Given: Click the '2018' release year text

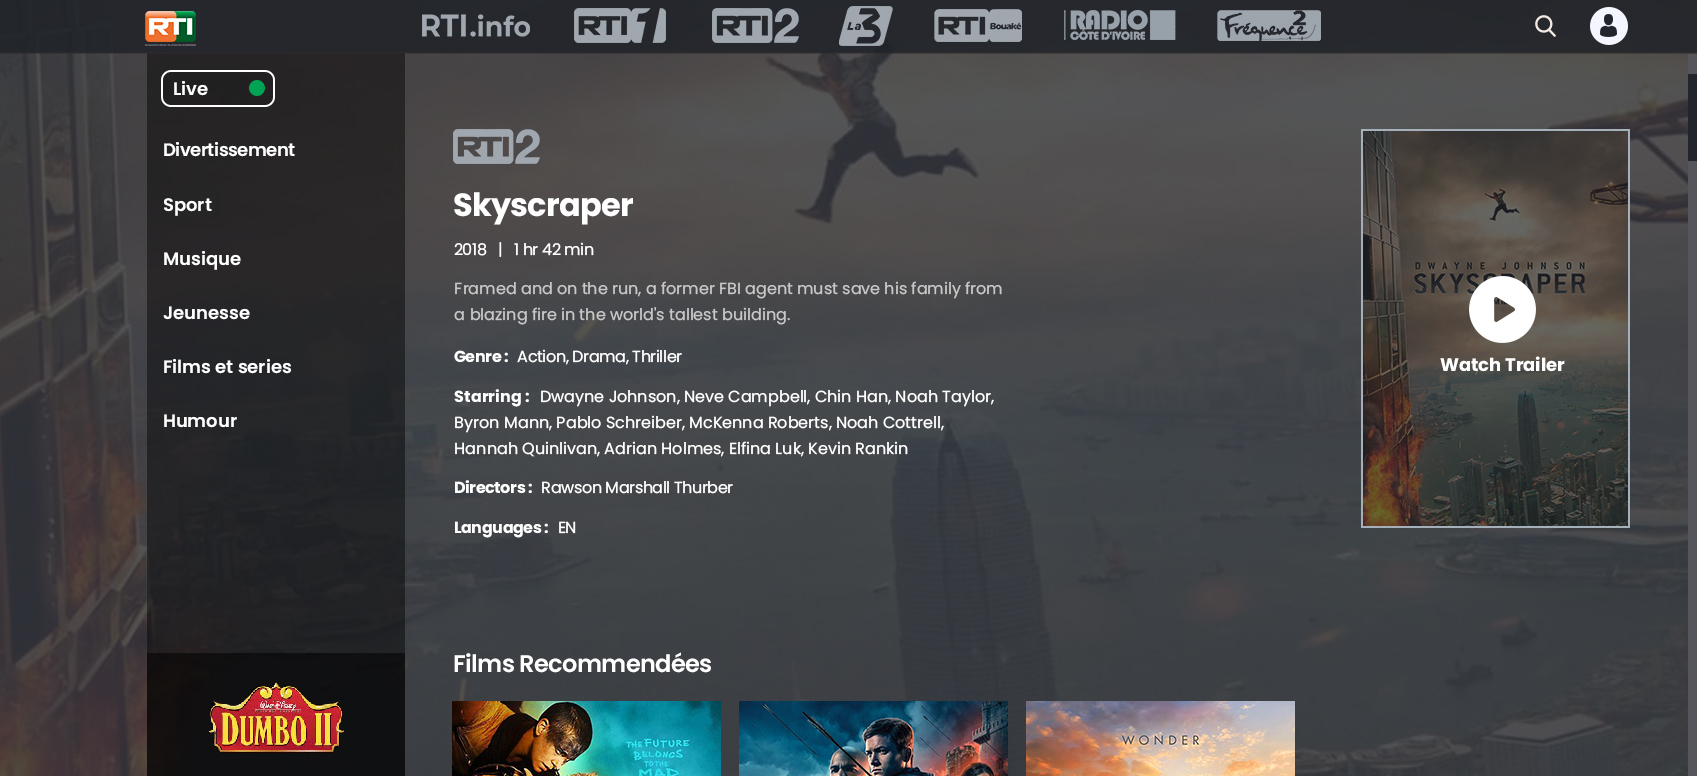Looking at the screenshot, I should (x=470, y=250).
